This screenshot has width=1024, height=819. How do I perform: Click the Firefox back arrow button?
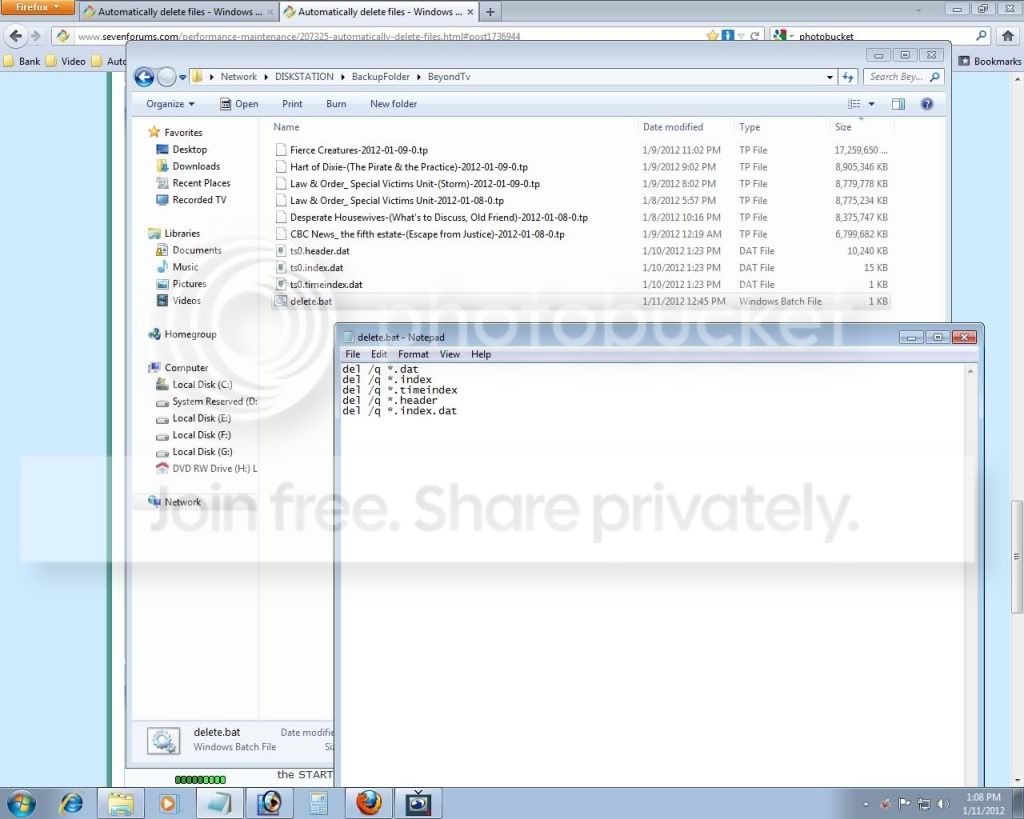16,36
